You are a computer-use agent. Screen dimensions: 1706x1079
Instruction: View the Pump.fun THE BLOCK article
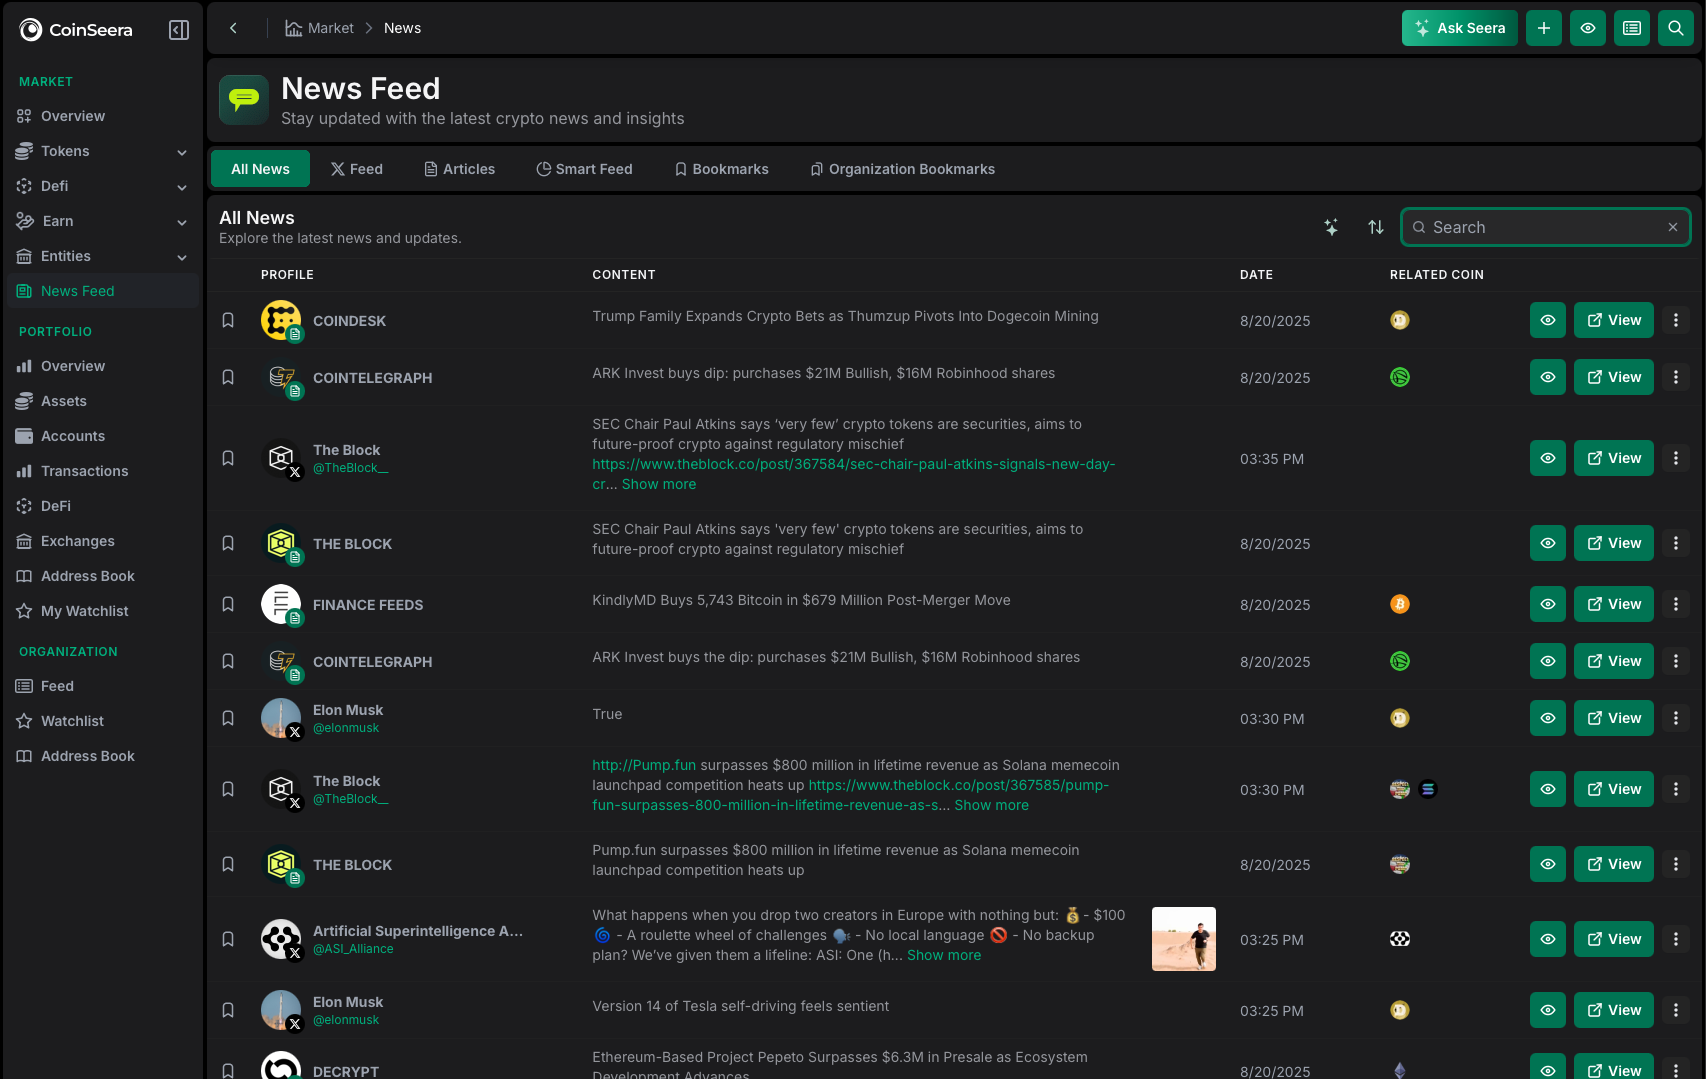pos(1614,864)
